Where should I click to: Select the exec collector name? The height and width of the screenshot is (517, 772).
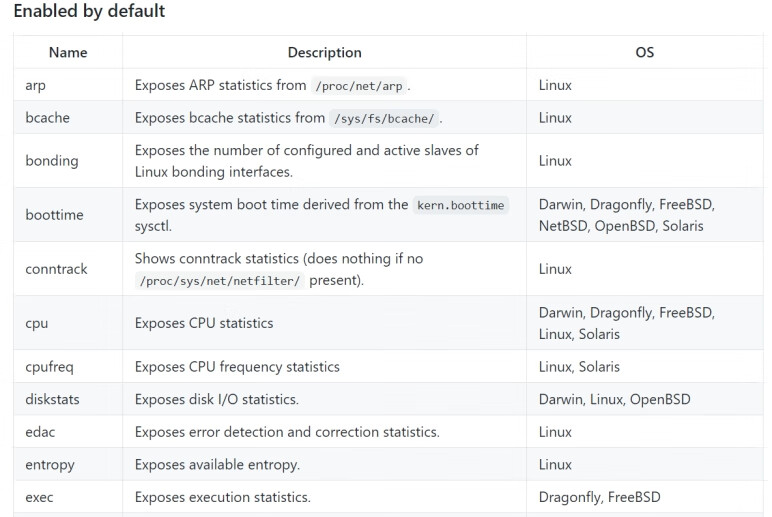[39, 497]
